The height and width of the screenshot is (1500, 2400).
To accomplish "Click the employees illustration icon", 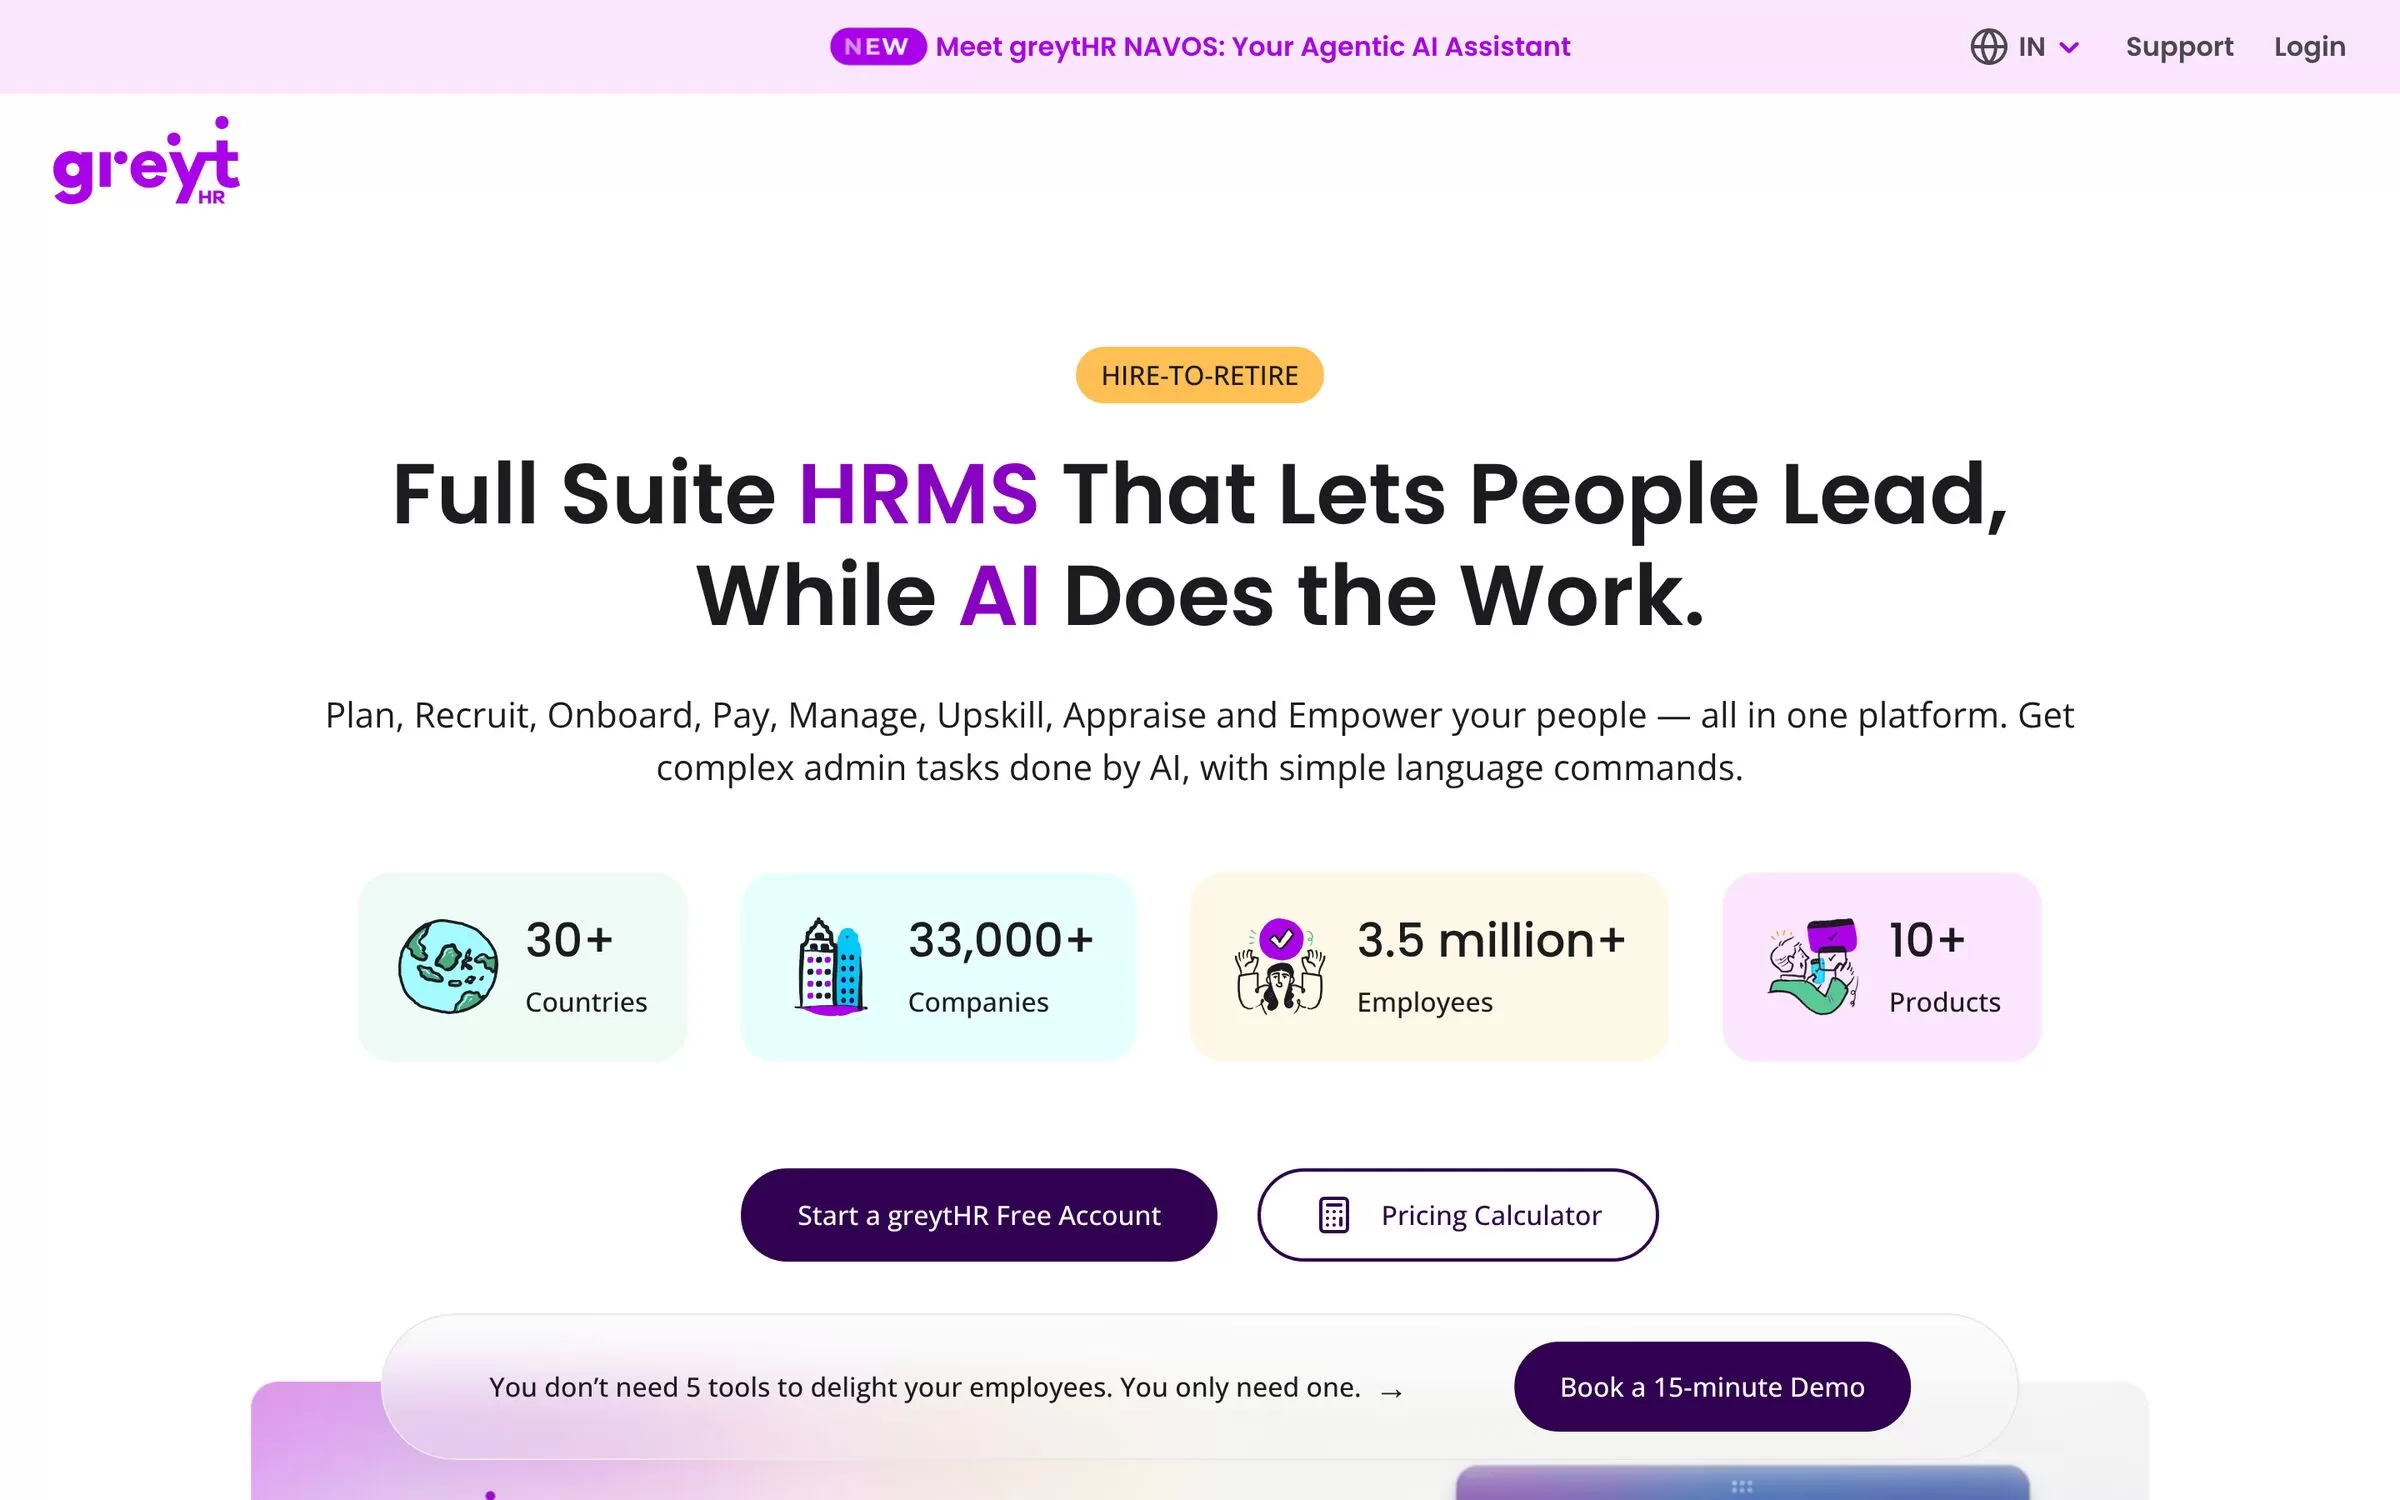I will click(1279, 966).
